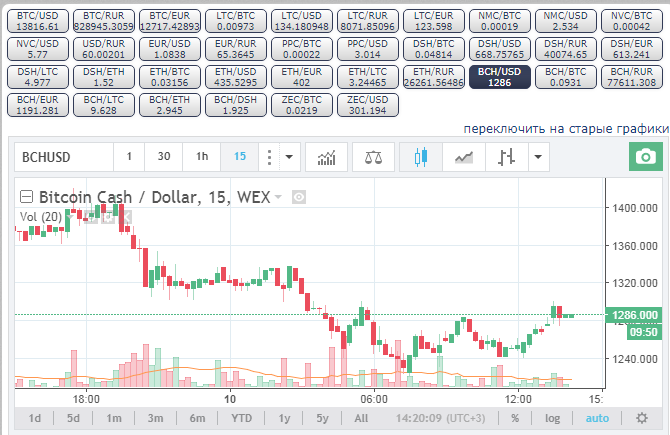Select the ETH/USD pair

click(x=235, y=77)
